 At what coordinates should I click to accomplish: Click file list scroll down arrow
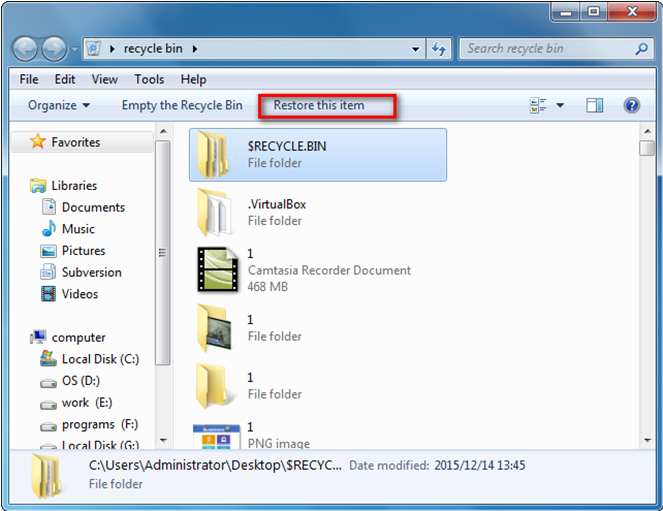click(x=647, y=440)
